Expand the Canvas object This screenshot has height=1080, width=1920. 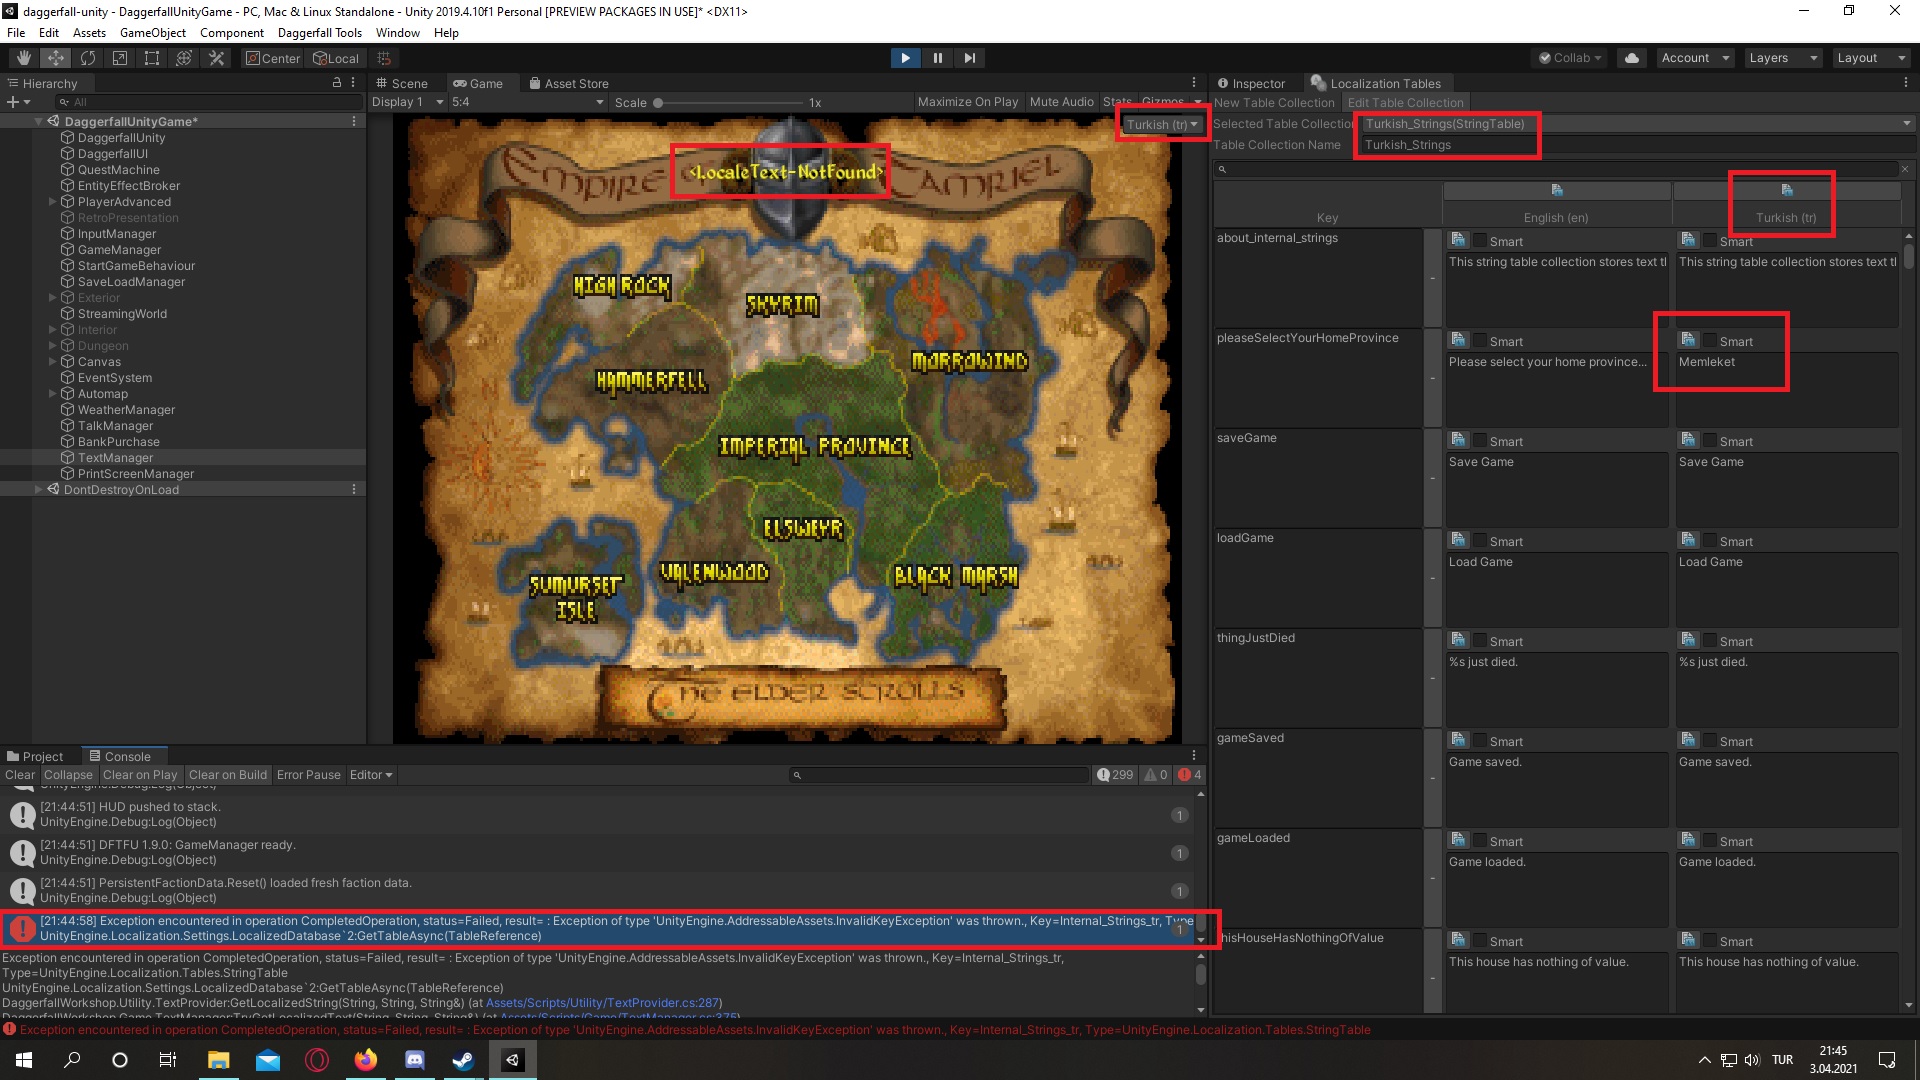coord(53,362)
